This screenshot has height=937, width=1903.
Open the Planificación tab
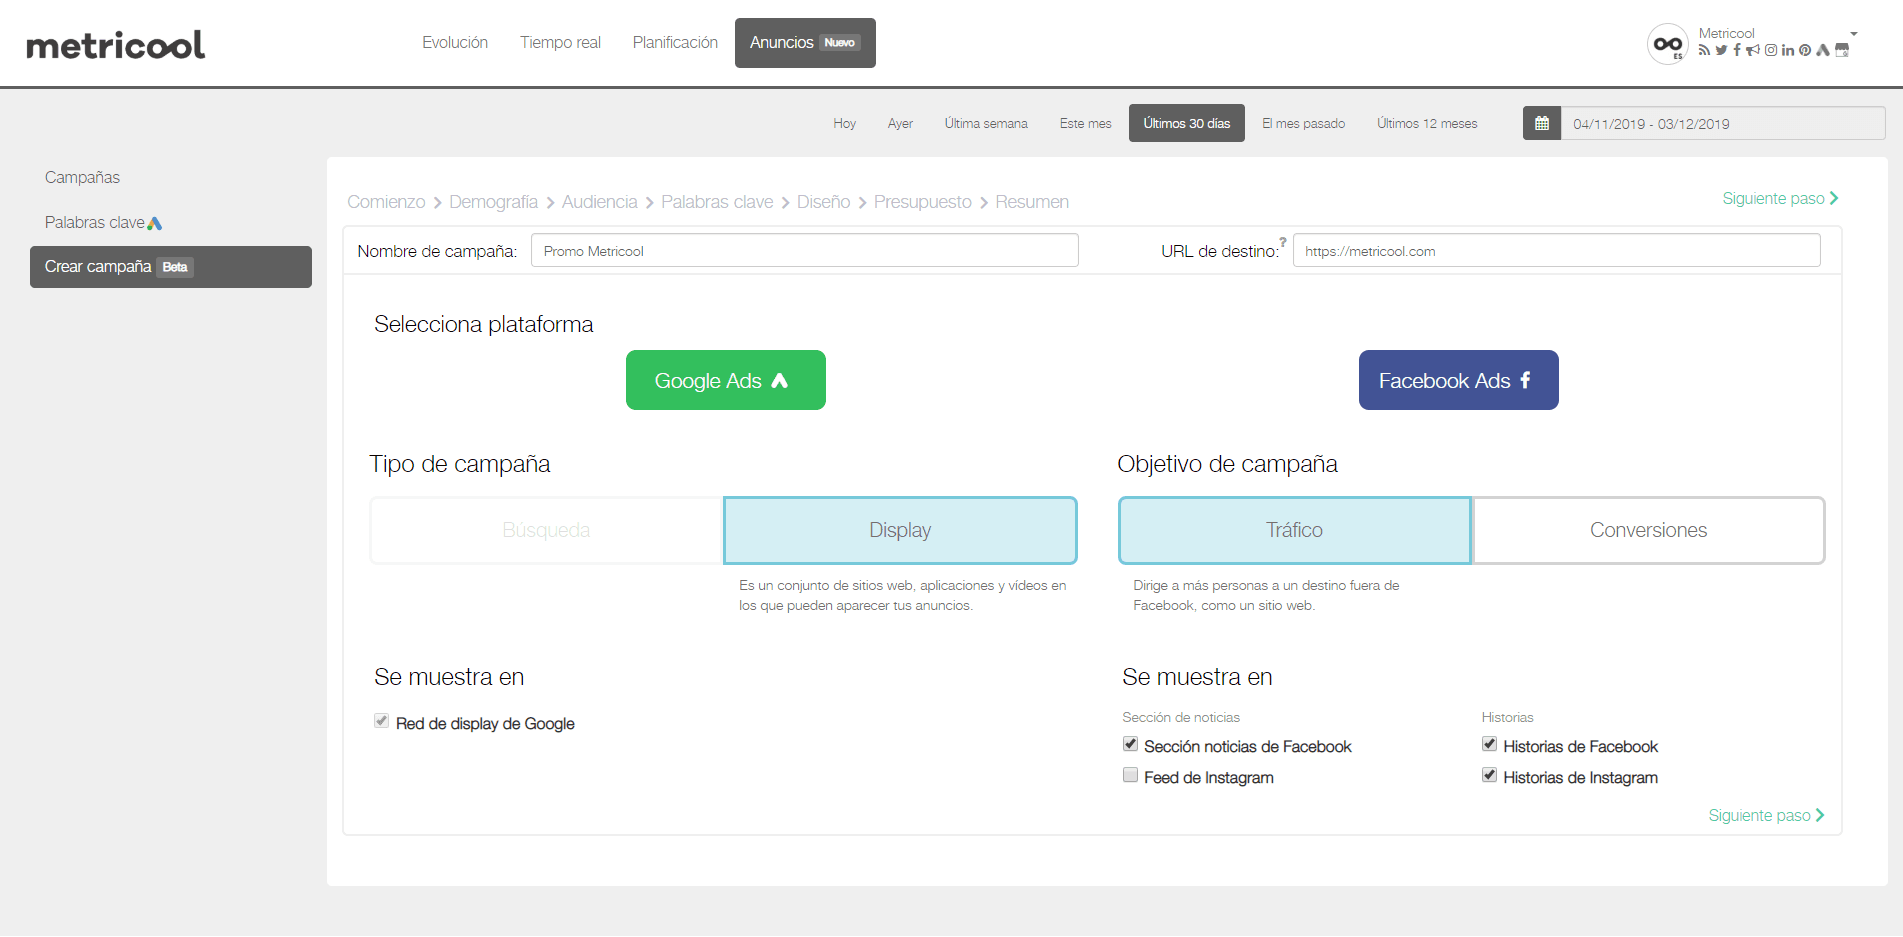coord(675,42)
